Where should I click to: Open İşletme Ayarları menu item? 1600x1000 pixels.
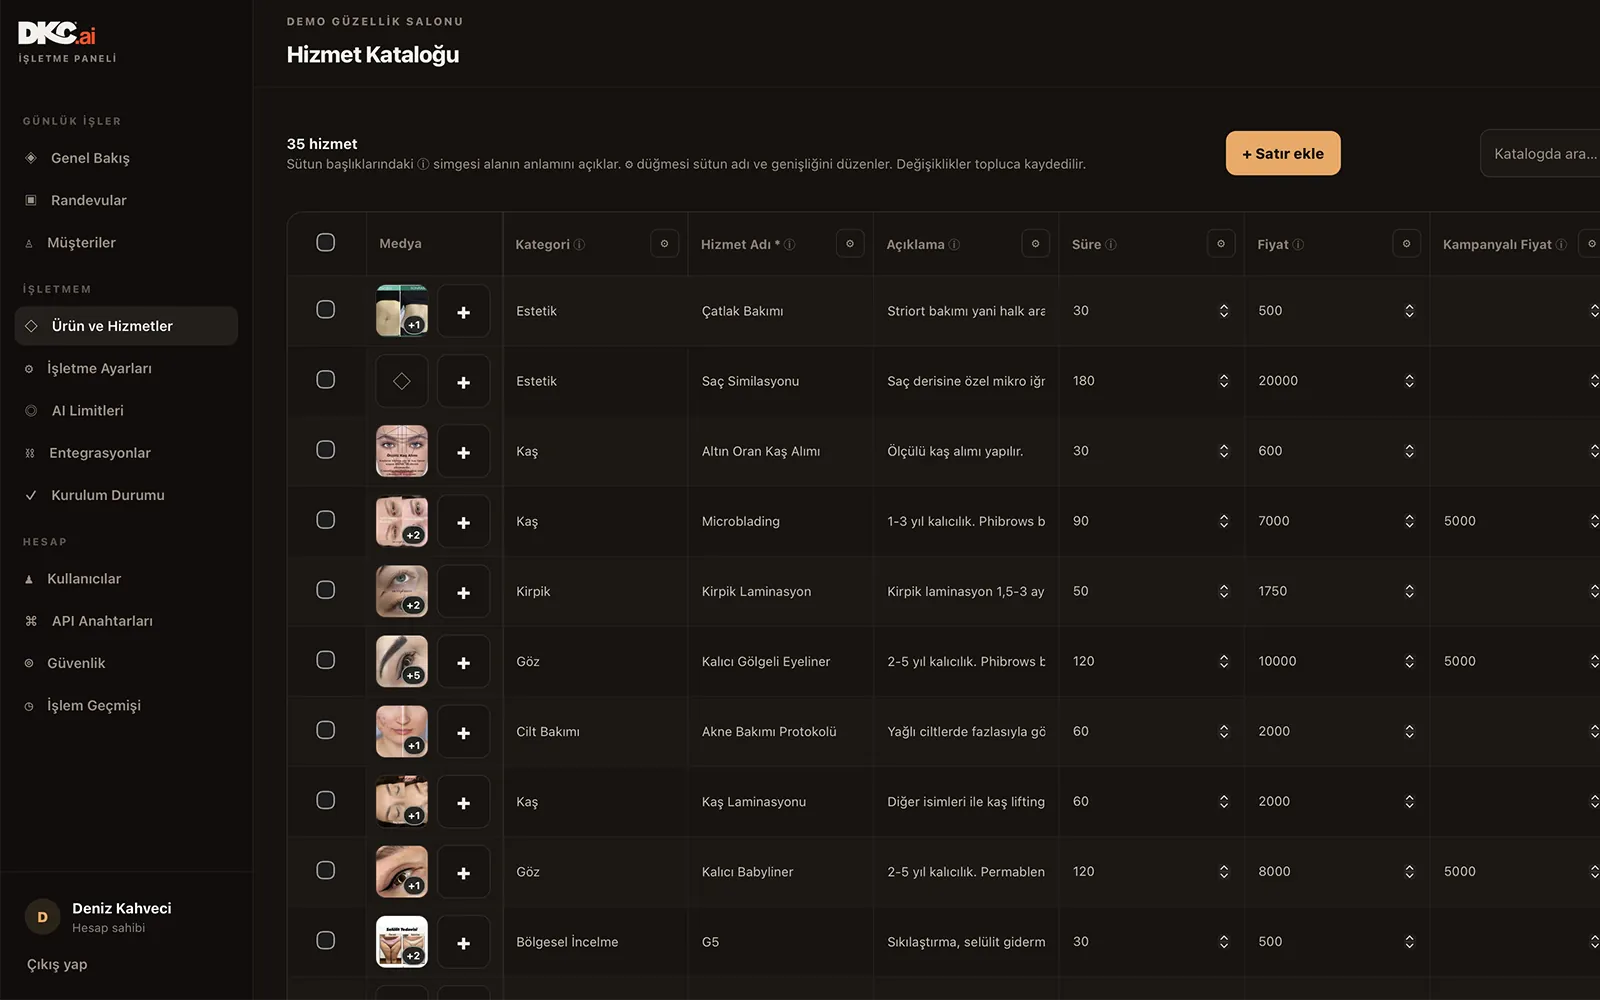pos(126,368)
